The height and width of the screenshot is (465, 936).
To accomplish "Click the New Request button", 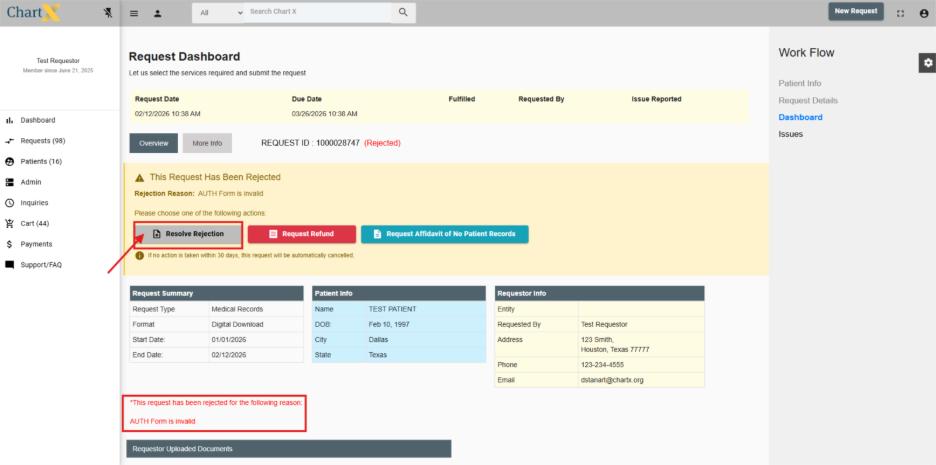I will pos(856,11).
